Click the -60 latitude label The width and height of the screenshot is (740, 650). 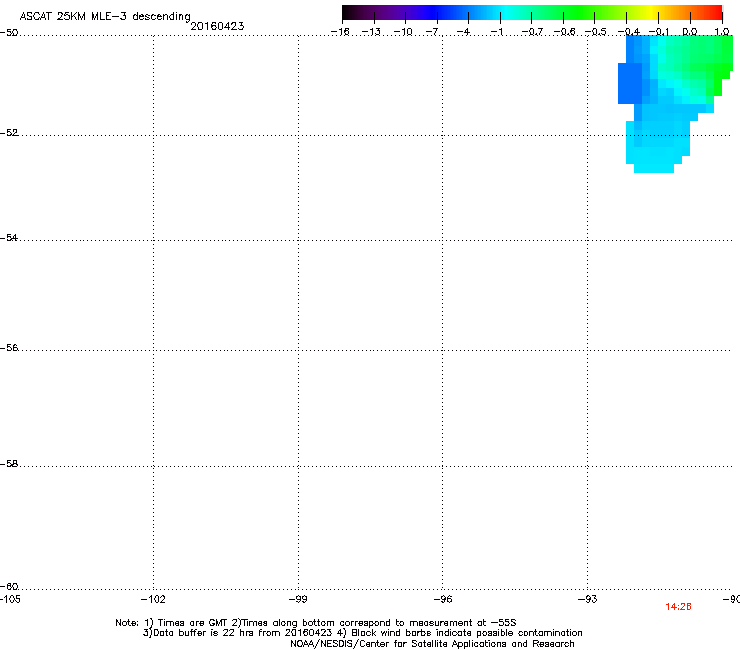[x=9, y=586]
